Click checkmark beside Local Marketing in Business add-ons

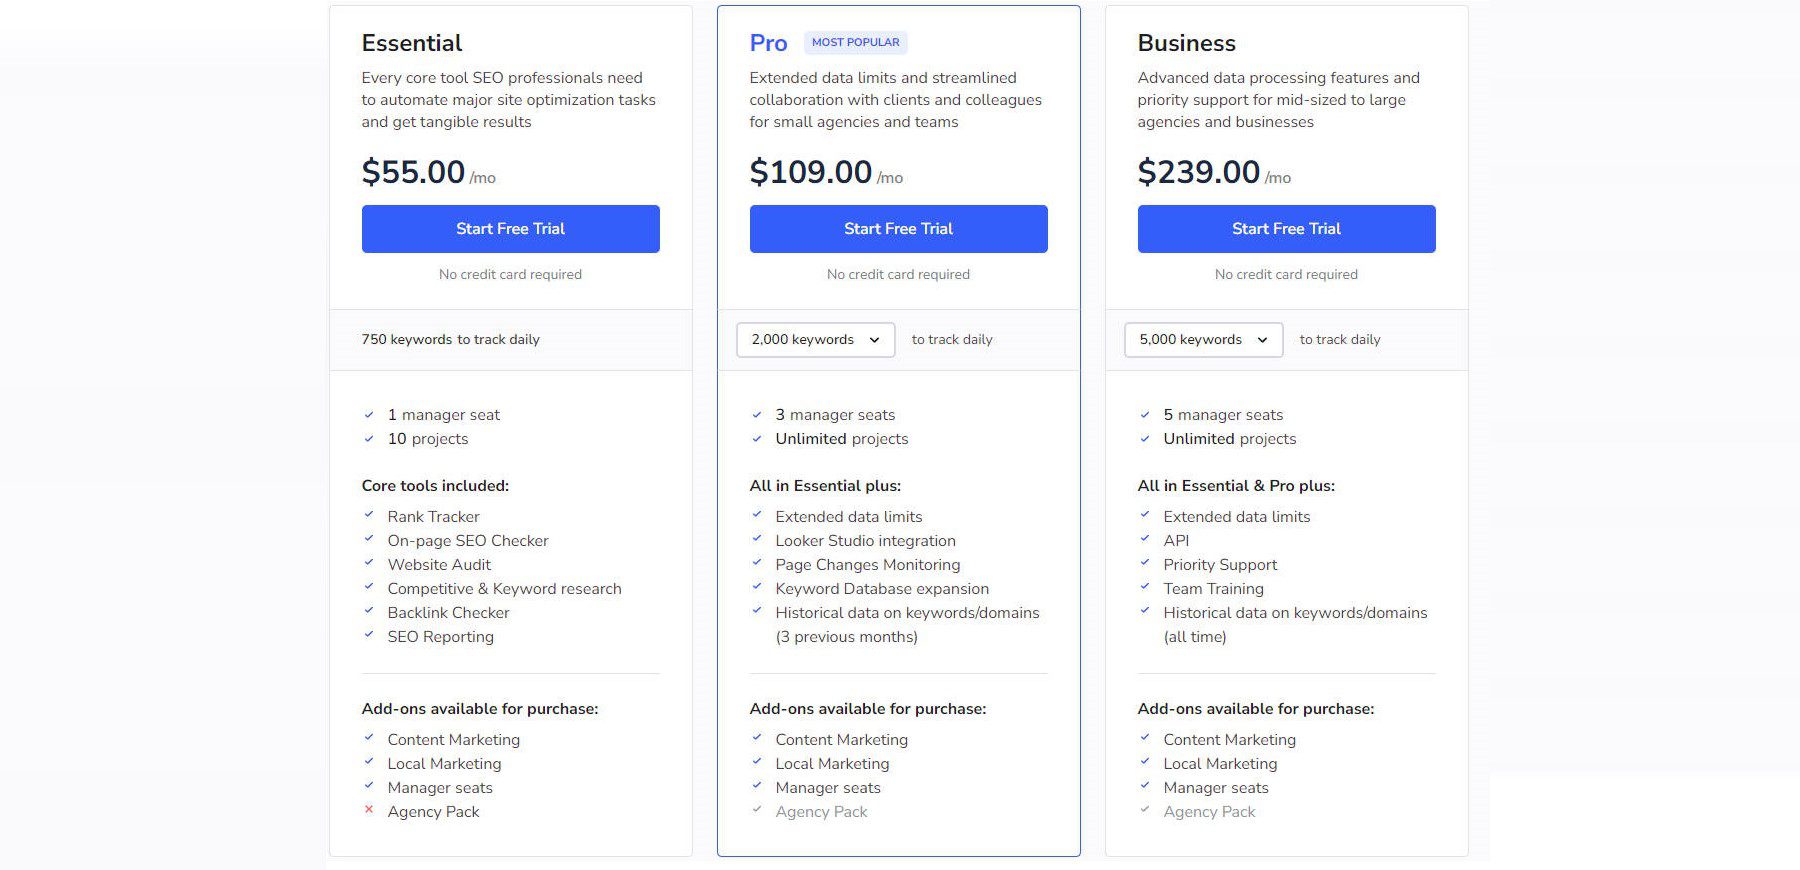click(x=1144, y=763)
